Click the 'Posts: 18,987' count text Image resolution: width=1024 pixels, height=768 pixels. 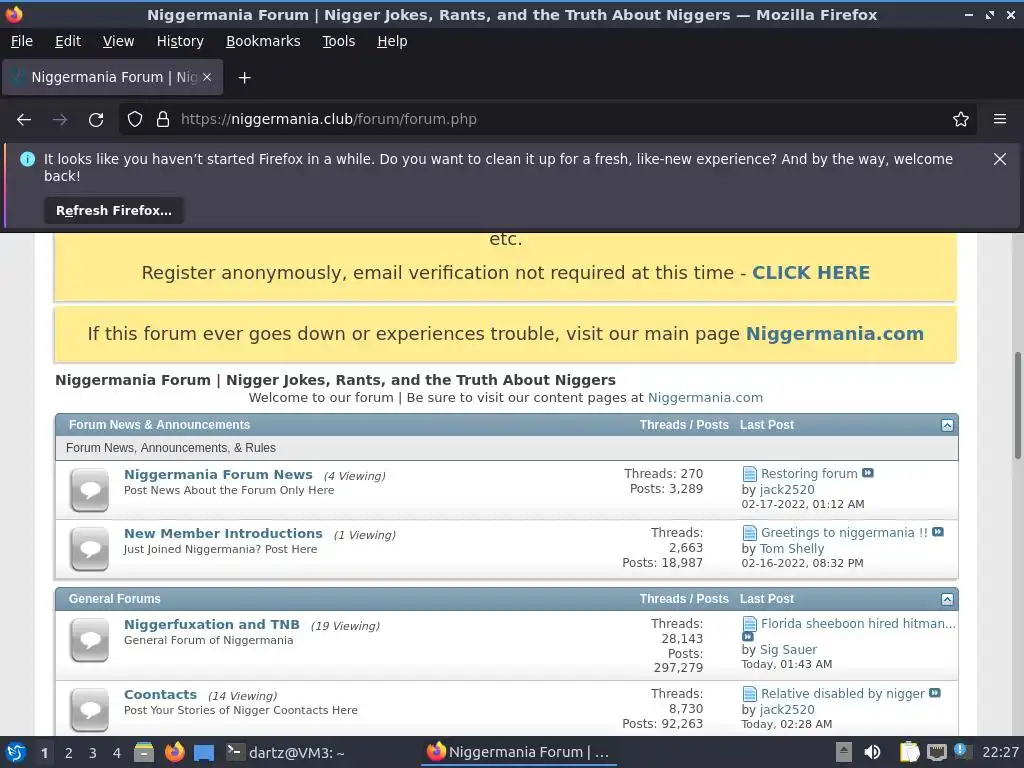662,563
